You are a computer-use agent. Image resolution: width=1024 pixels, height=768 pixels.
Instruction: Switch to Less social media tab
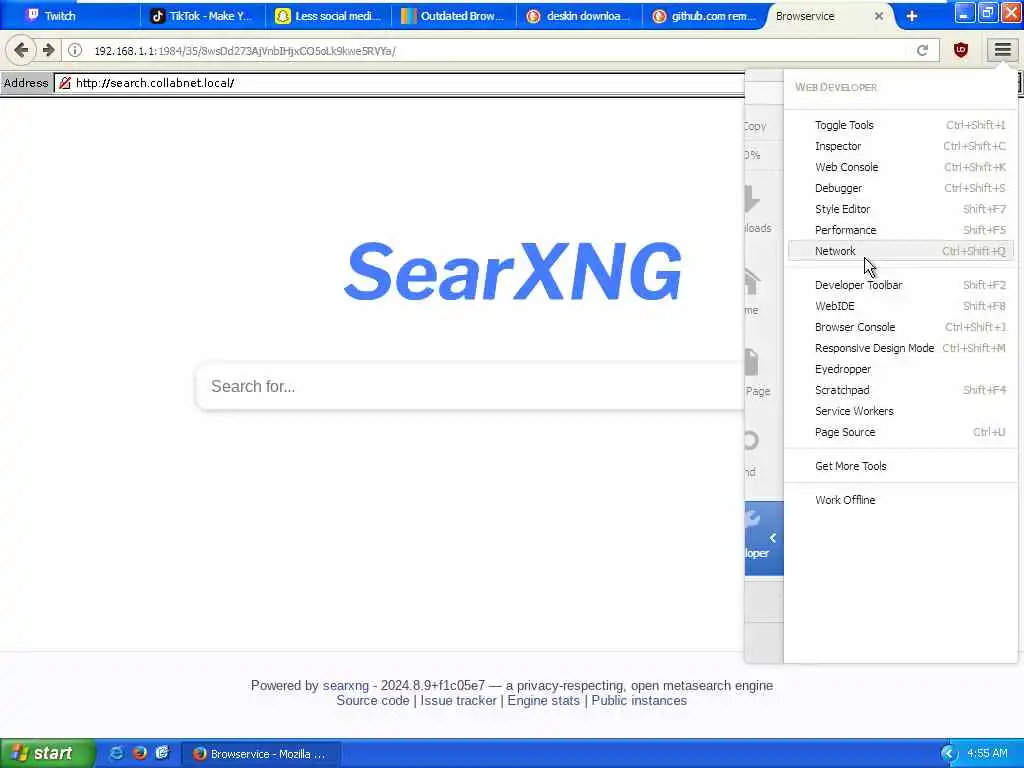click(x=330, y=16)
